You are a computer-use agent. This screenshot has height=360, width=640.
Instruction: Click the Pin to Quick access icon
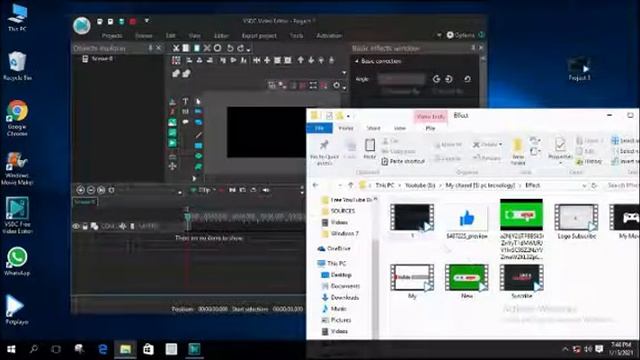(324, 145)
